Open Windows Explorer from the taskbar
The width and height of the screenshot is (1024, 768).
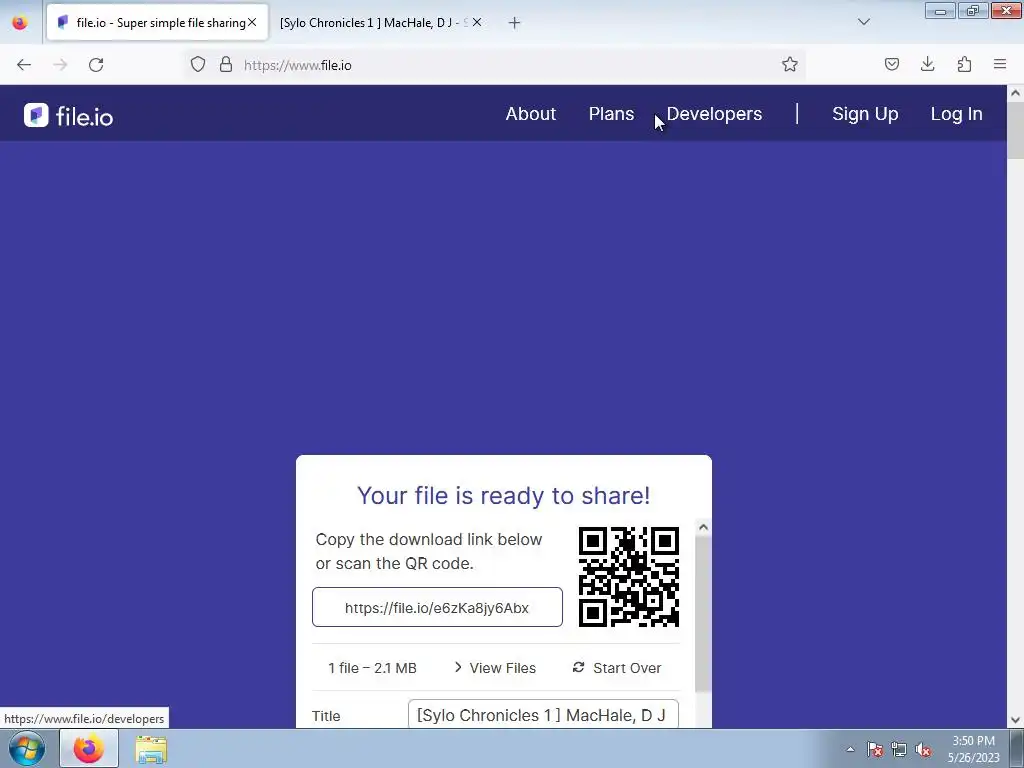(151, 749)
